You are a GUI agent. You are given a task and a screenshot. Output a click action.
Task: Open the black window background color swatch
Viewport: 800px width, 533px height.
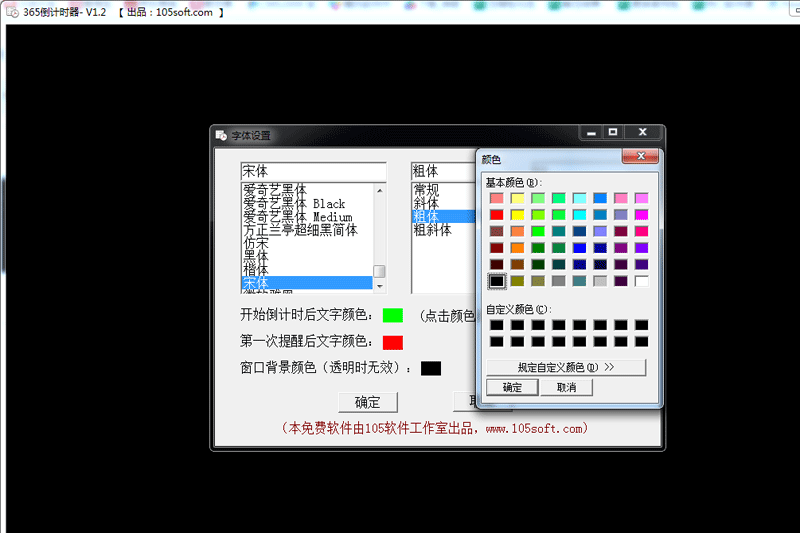pos(430,368)
